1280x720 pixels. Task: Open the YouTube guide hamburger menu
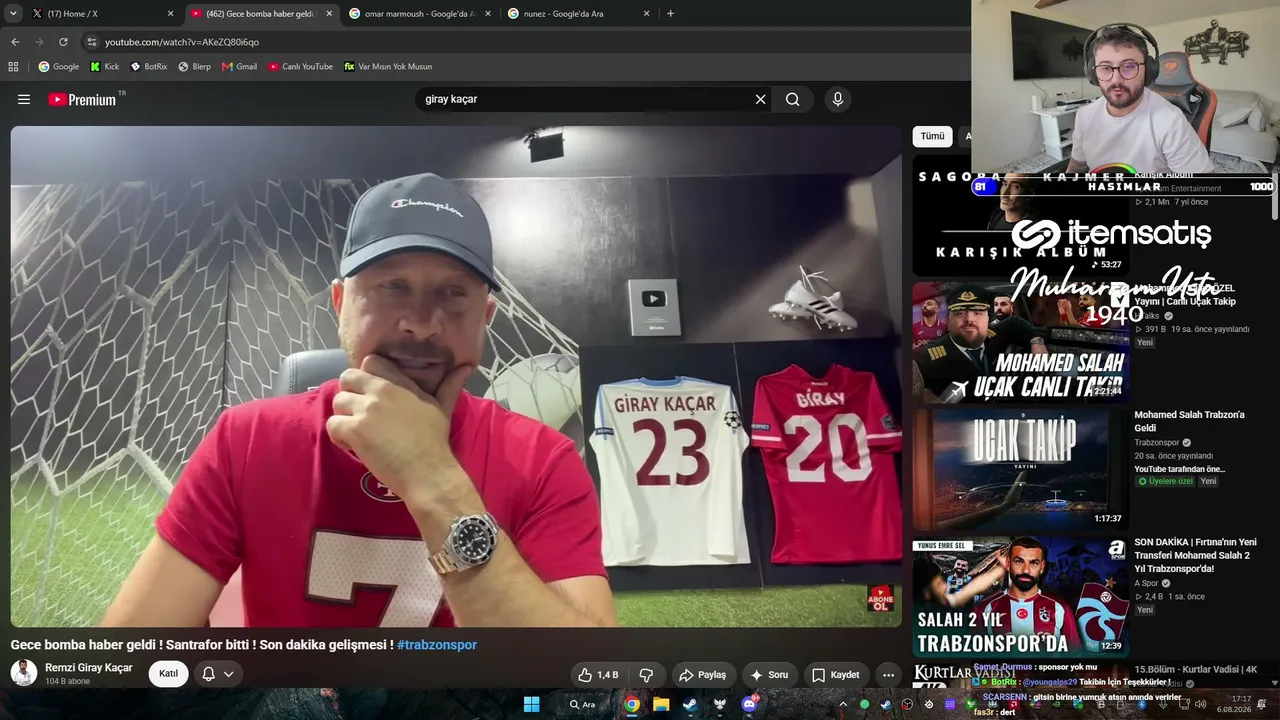click(24, 99)
